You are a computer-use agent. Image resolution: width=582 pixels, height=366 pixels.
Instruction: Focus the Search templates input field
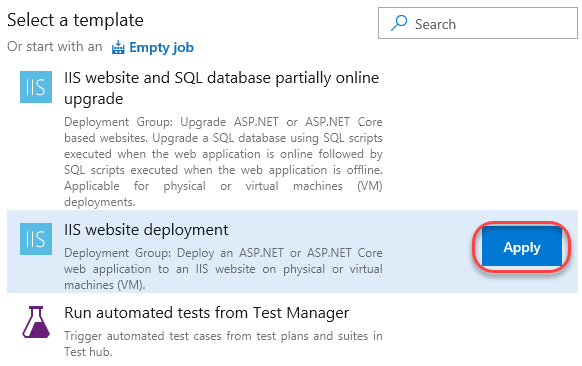click(478, 23)
